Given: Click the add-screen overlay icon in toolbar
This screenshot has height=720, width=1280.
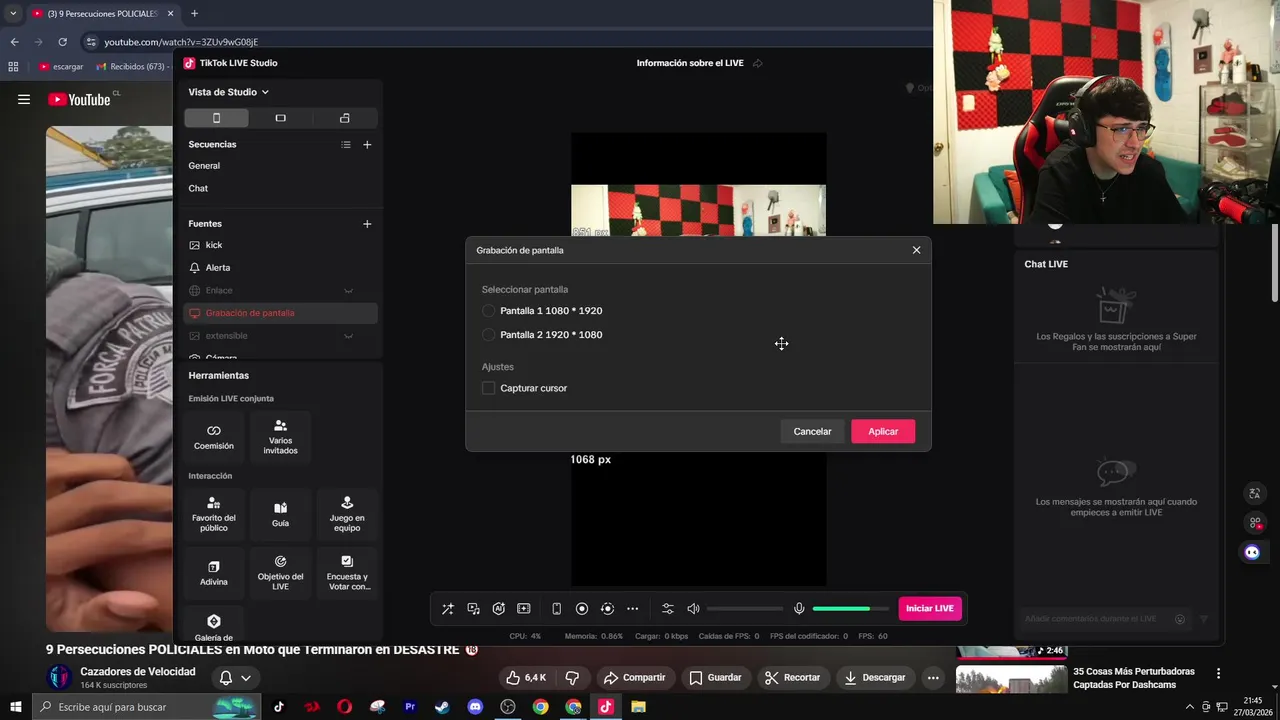Looking at the screenshot, I should tap(523, 609).
